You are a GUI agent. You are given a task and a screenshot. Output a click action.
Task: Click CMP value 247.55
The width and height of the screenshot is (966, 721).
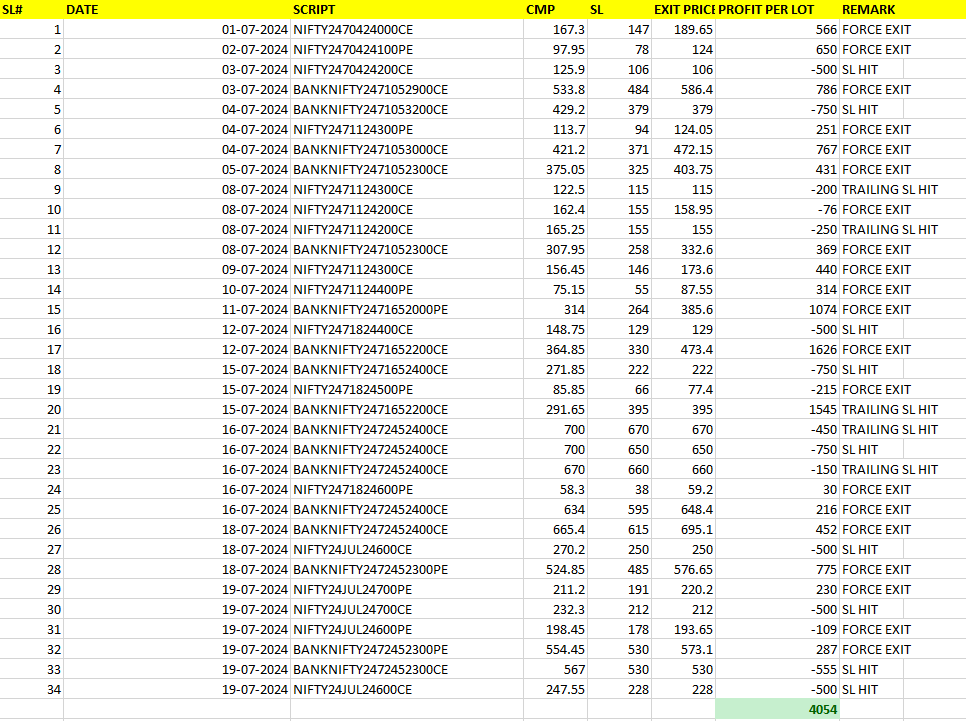[x=556, y=690]
